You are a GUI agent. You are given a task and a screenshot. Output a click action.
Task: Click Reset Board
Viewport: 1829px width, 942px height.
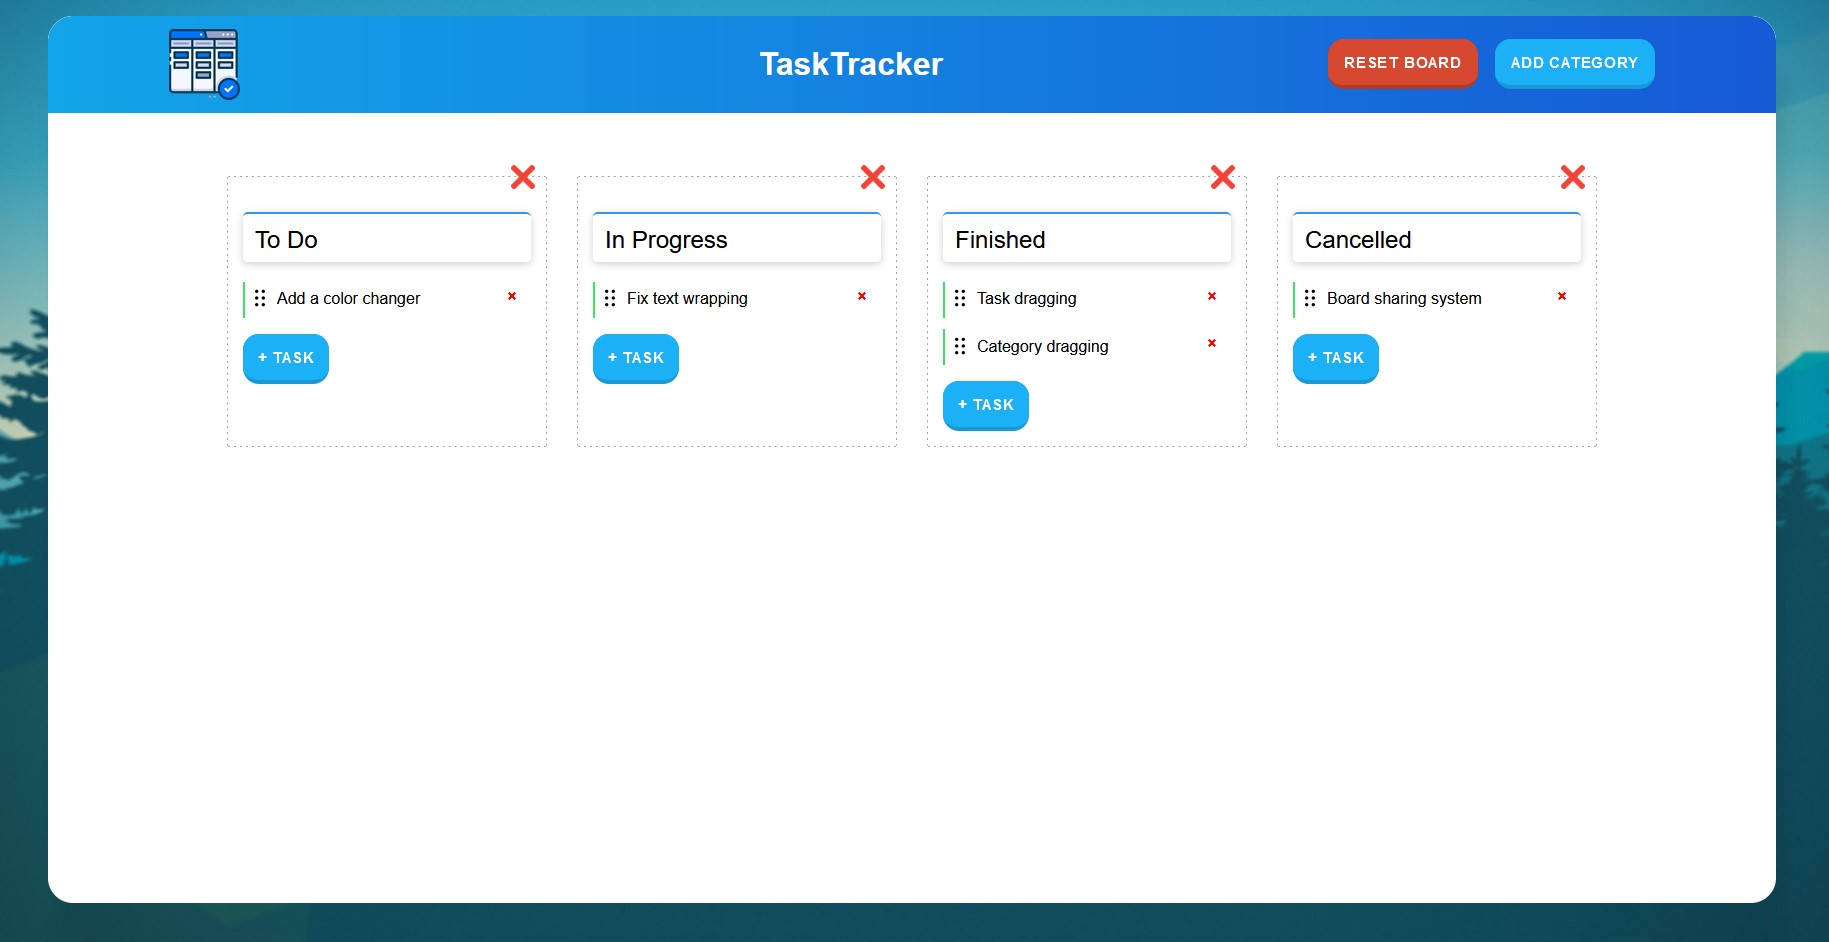[1402, 63]
